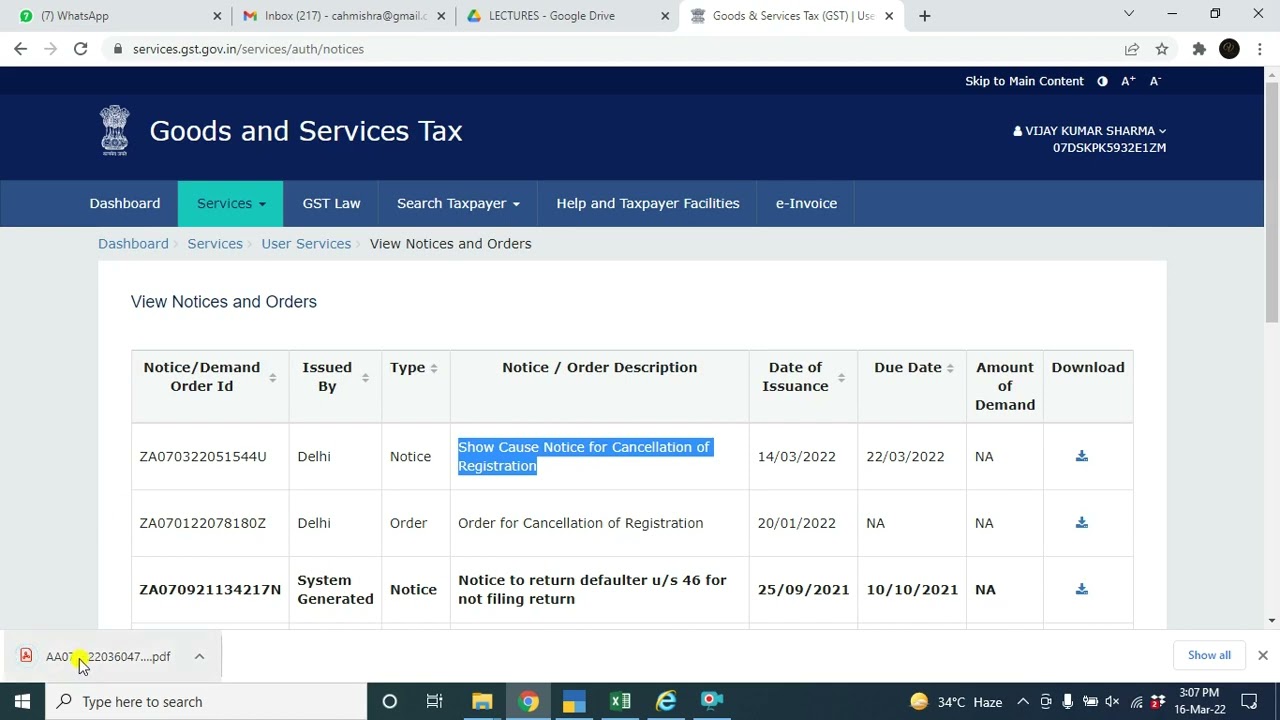Close the downloads bar

tap(1262, 655)
